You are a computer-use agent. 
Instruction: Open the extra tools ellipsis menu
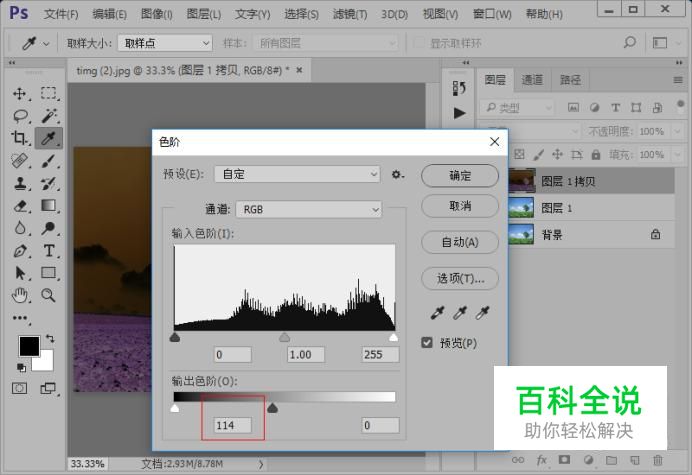click(x=20, y=318)
